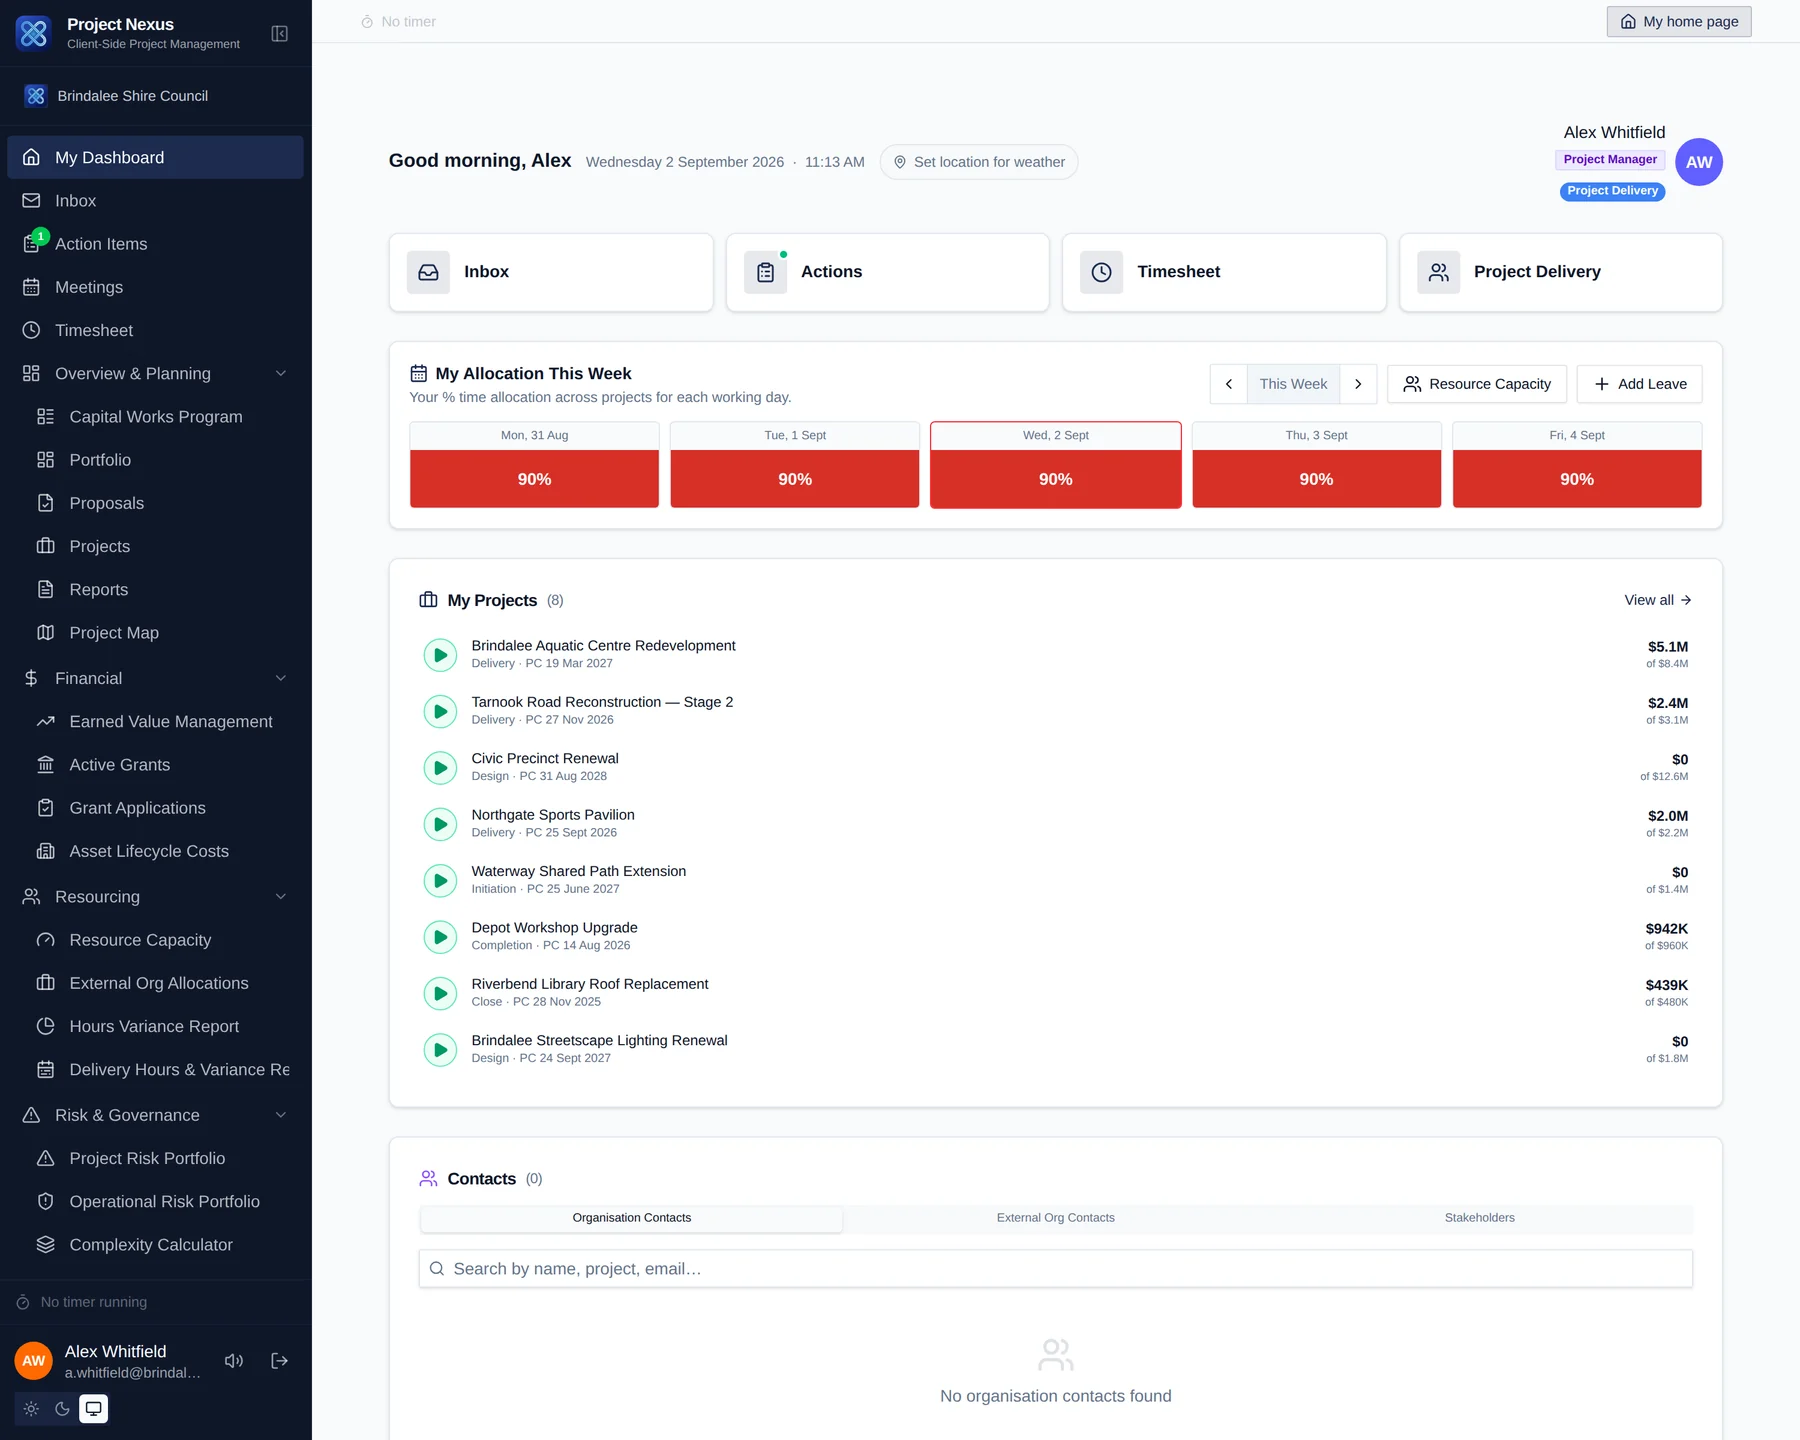Start timer for Civic Precinct Renewal
This screenshot has width=1800, height=1440.
(x=440, y=768)
